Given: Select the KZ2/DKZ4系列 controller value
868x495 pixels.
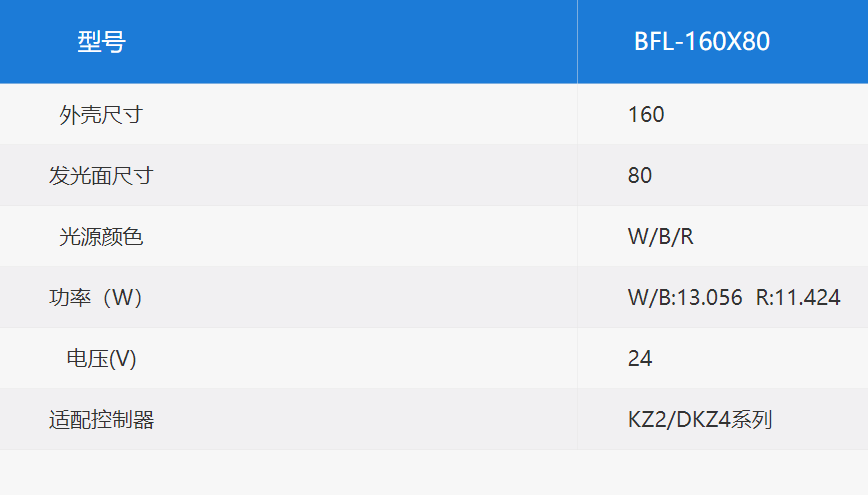Looking at the screenshot, I should pos(700,419).
